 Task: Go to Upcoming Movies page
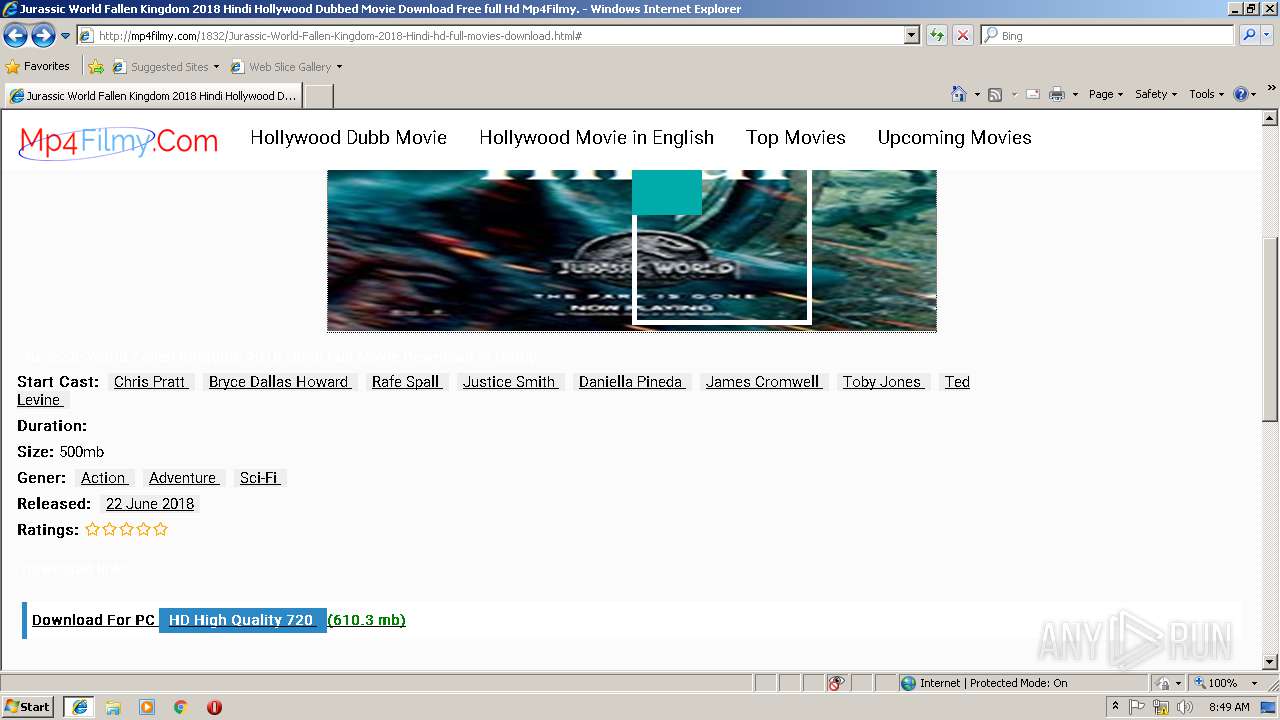point(954,138)
